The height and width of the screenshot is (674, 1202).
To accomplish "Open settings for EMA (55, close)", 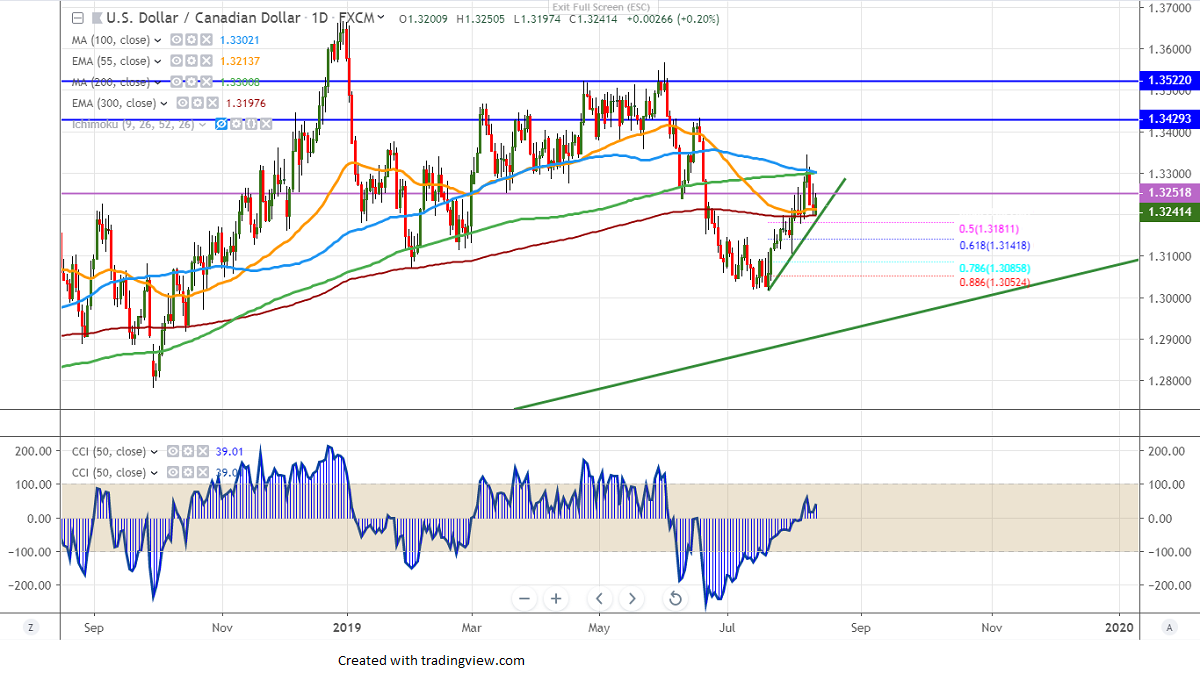I will pyautogui.click(x=192, y=61).
